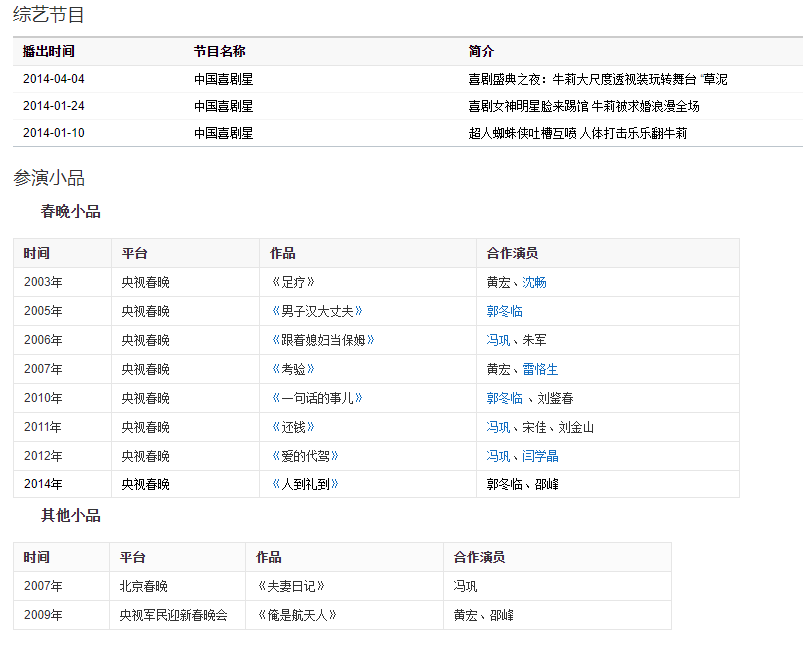Open the 《还钱》 sketch link
The width and height of the screenshot is (812, 650).
click(293, 427)
